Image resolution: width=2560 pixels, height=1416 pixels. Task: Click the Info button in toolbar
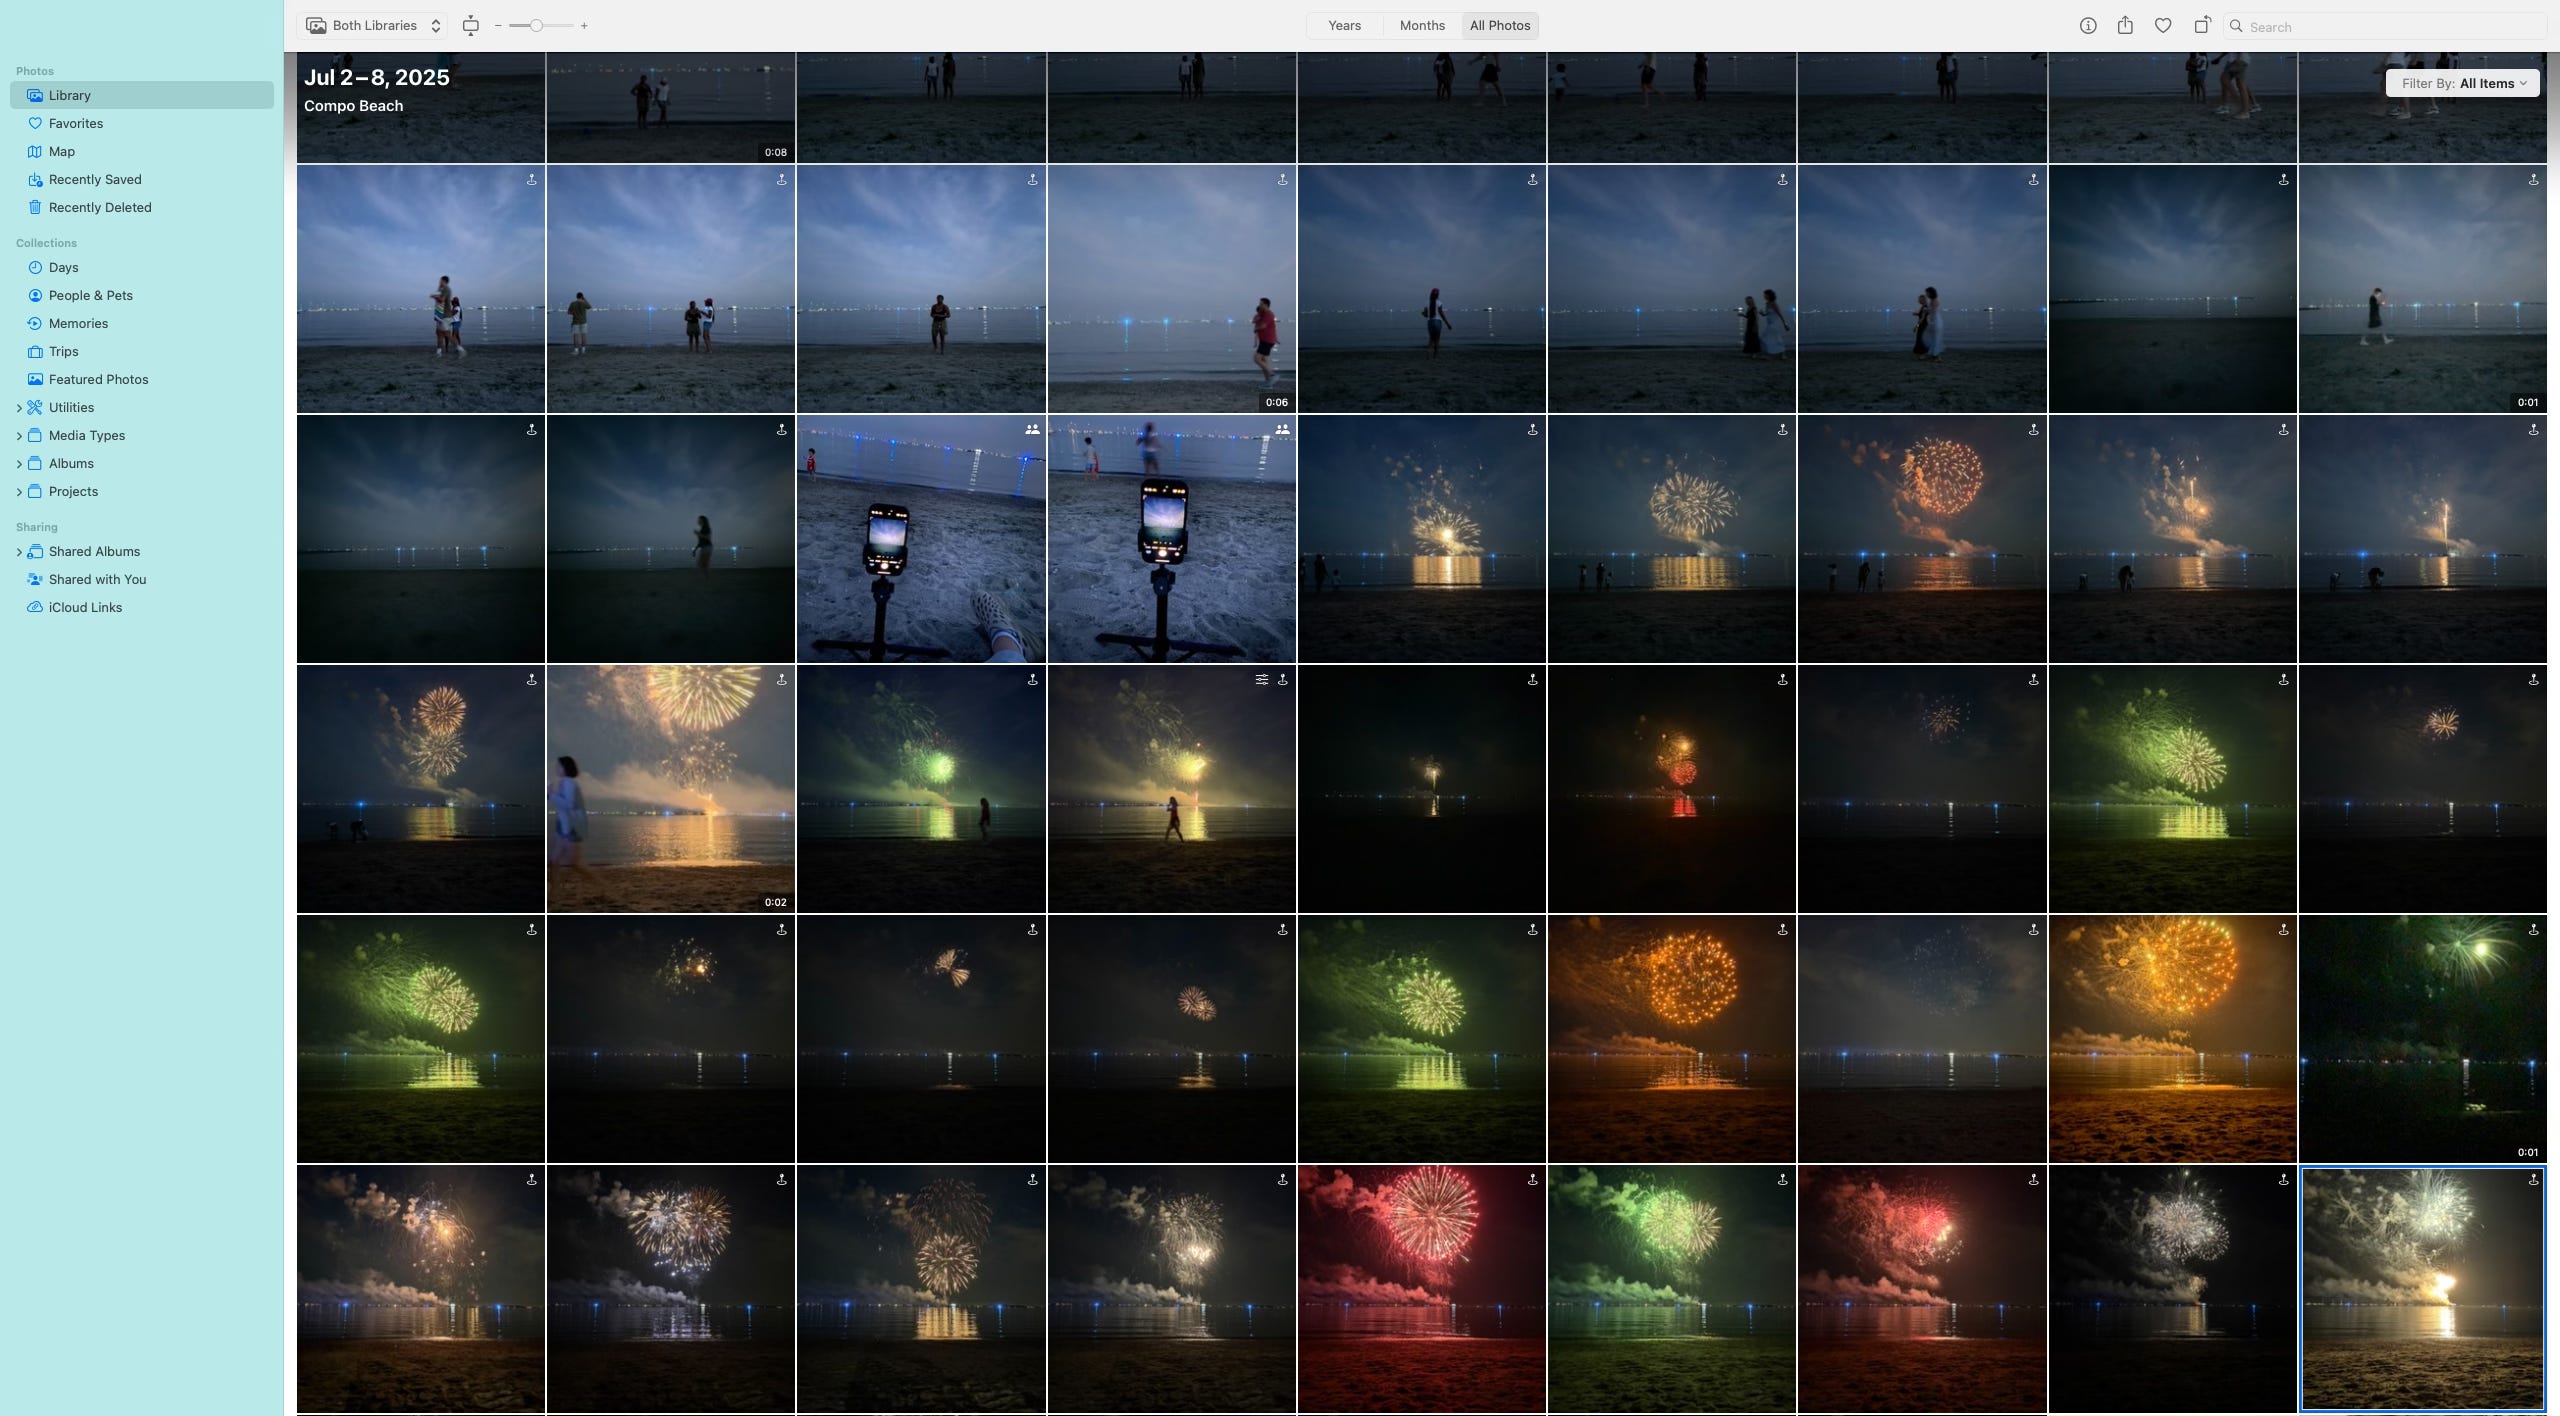point(2087,26)
